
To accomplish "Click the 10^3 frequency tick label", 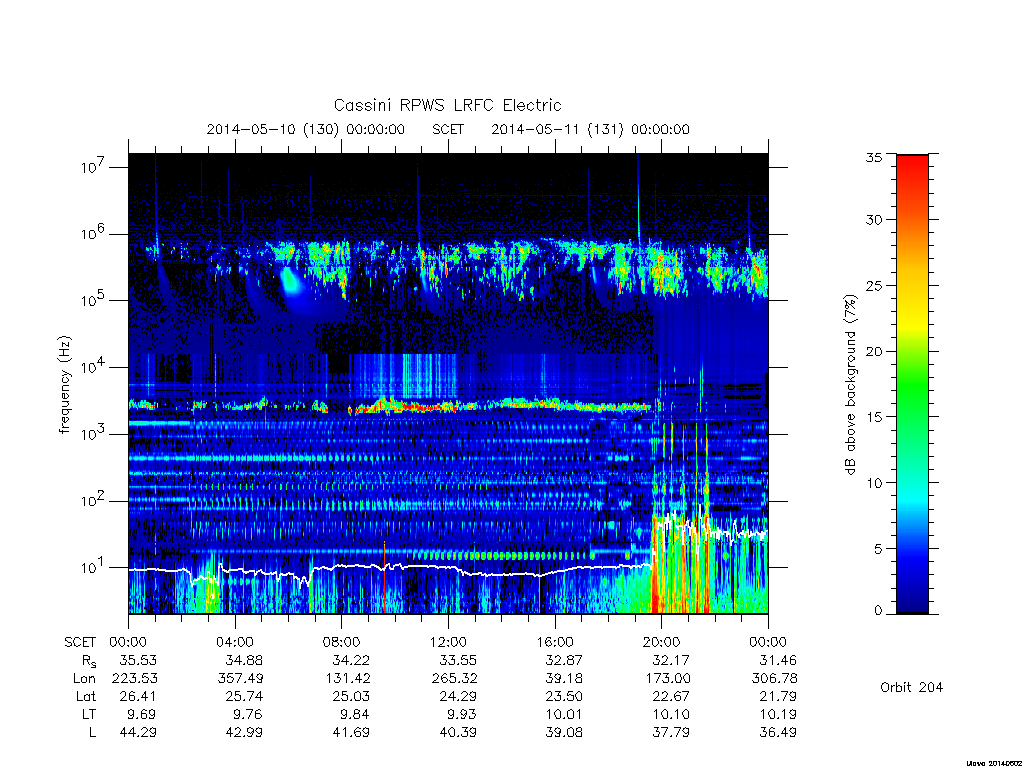I will click(93, 434).
